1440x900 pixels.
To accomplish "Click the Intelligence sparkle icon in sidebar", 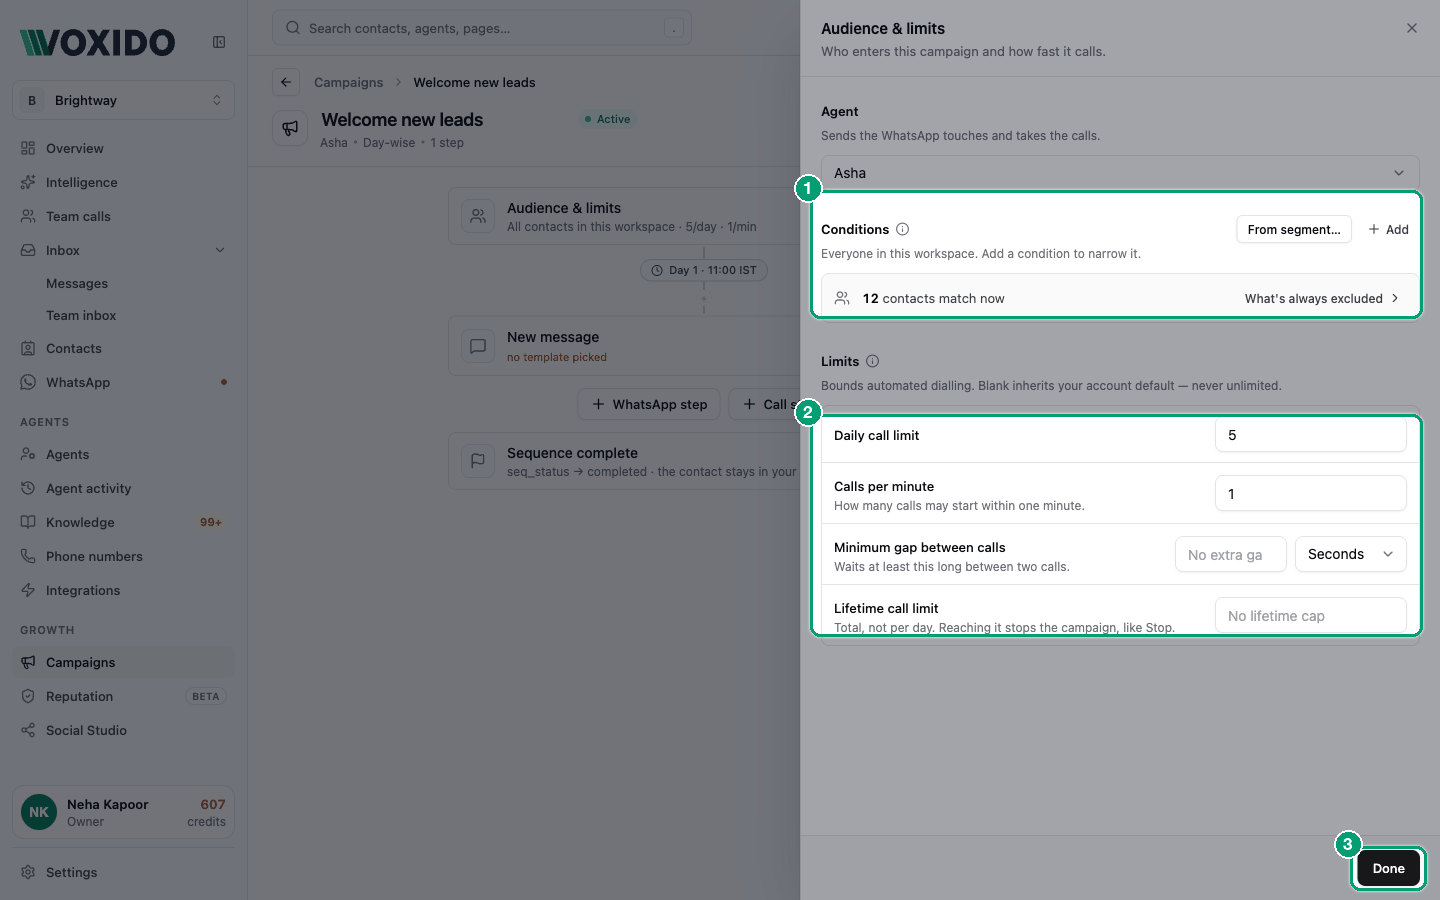I will (x=28, y=182).
